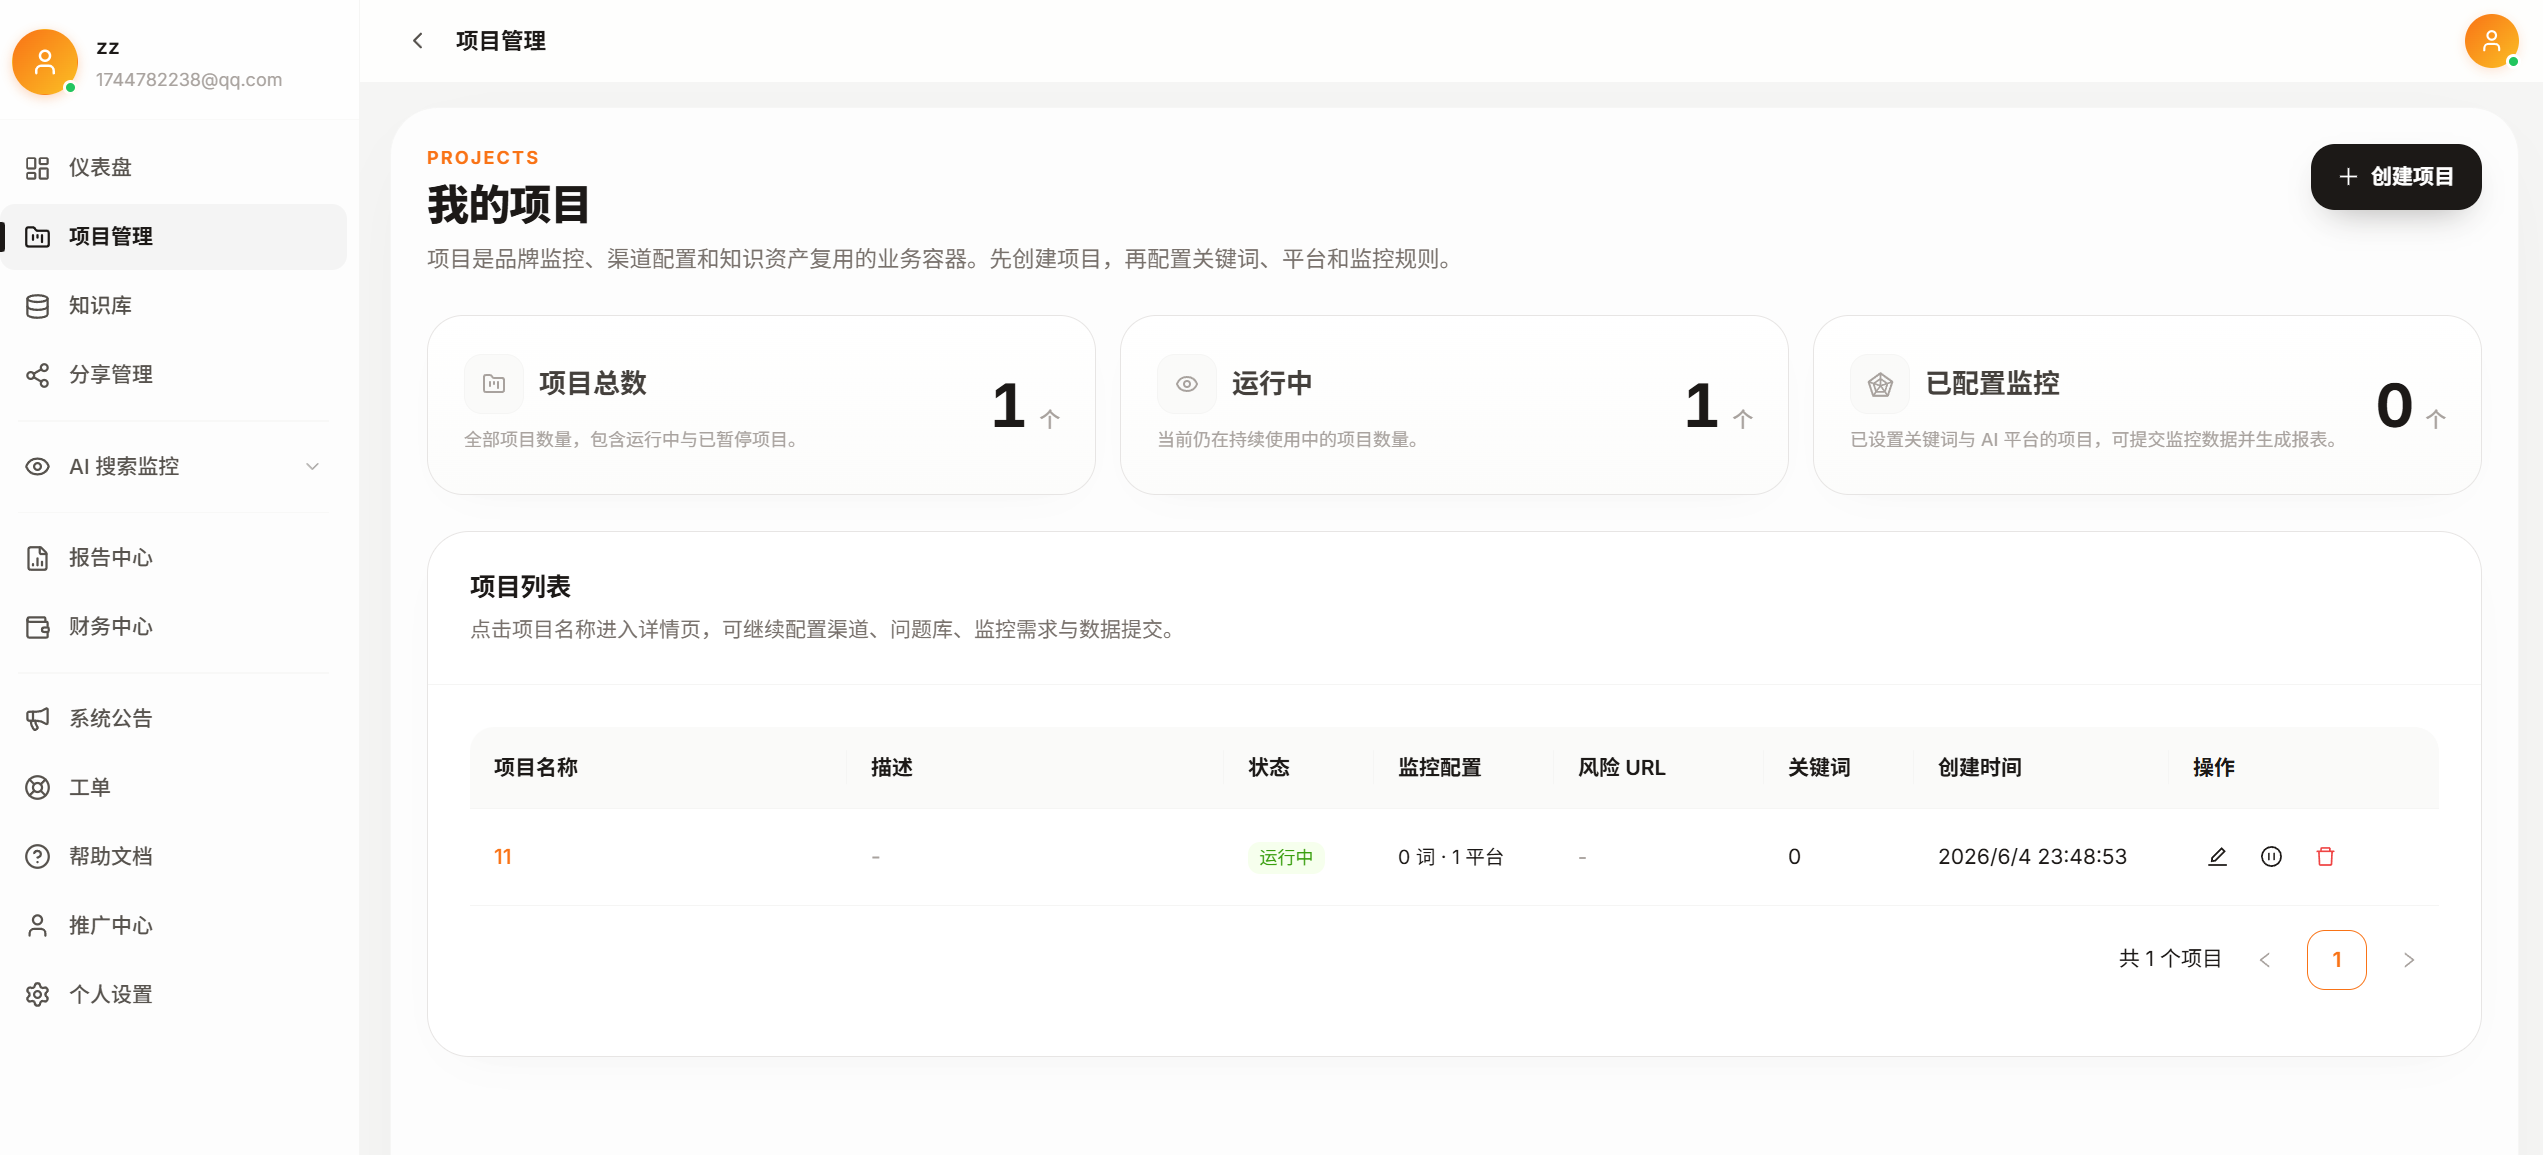Click the help docs question mark icon
The image size is (2543, 1155).
point(37,857)
